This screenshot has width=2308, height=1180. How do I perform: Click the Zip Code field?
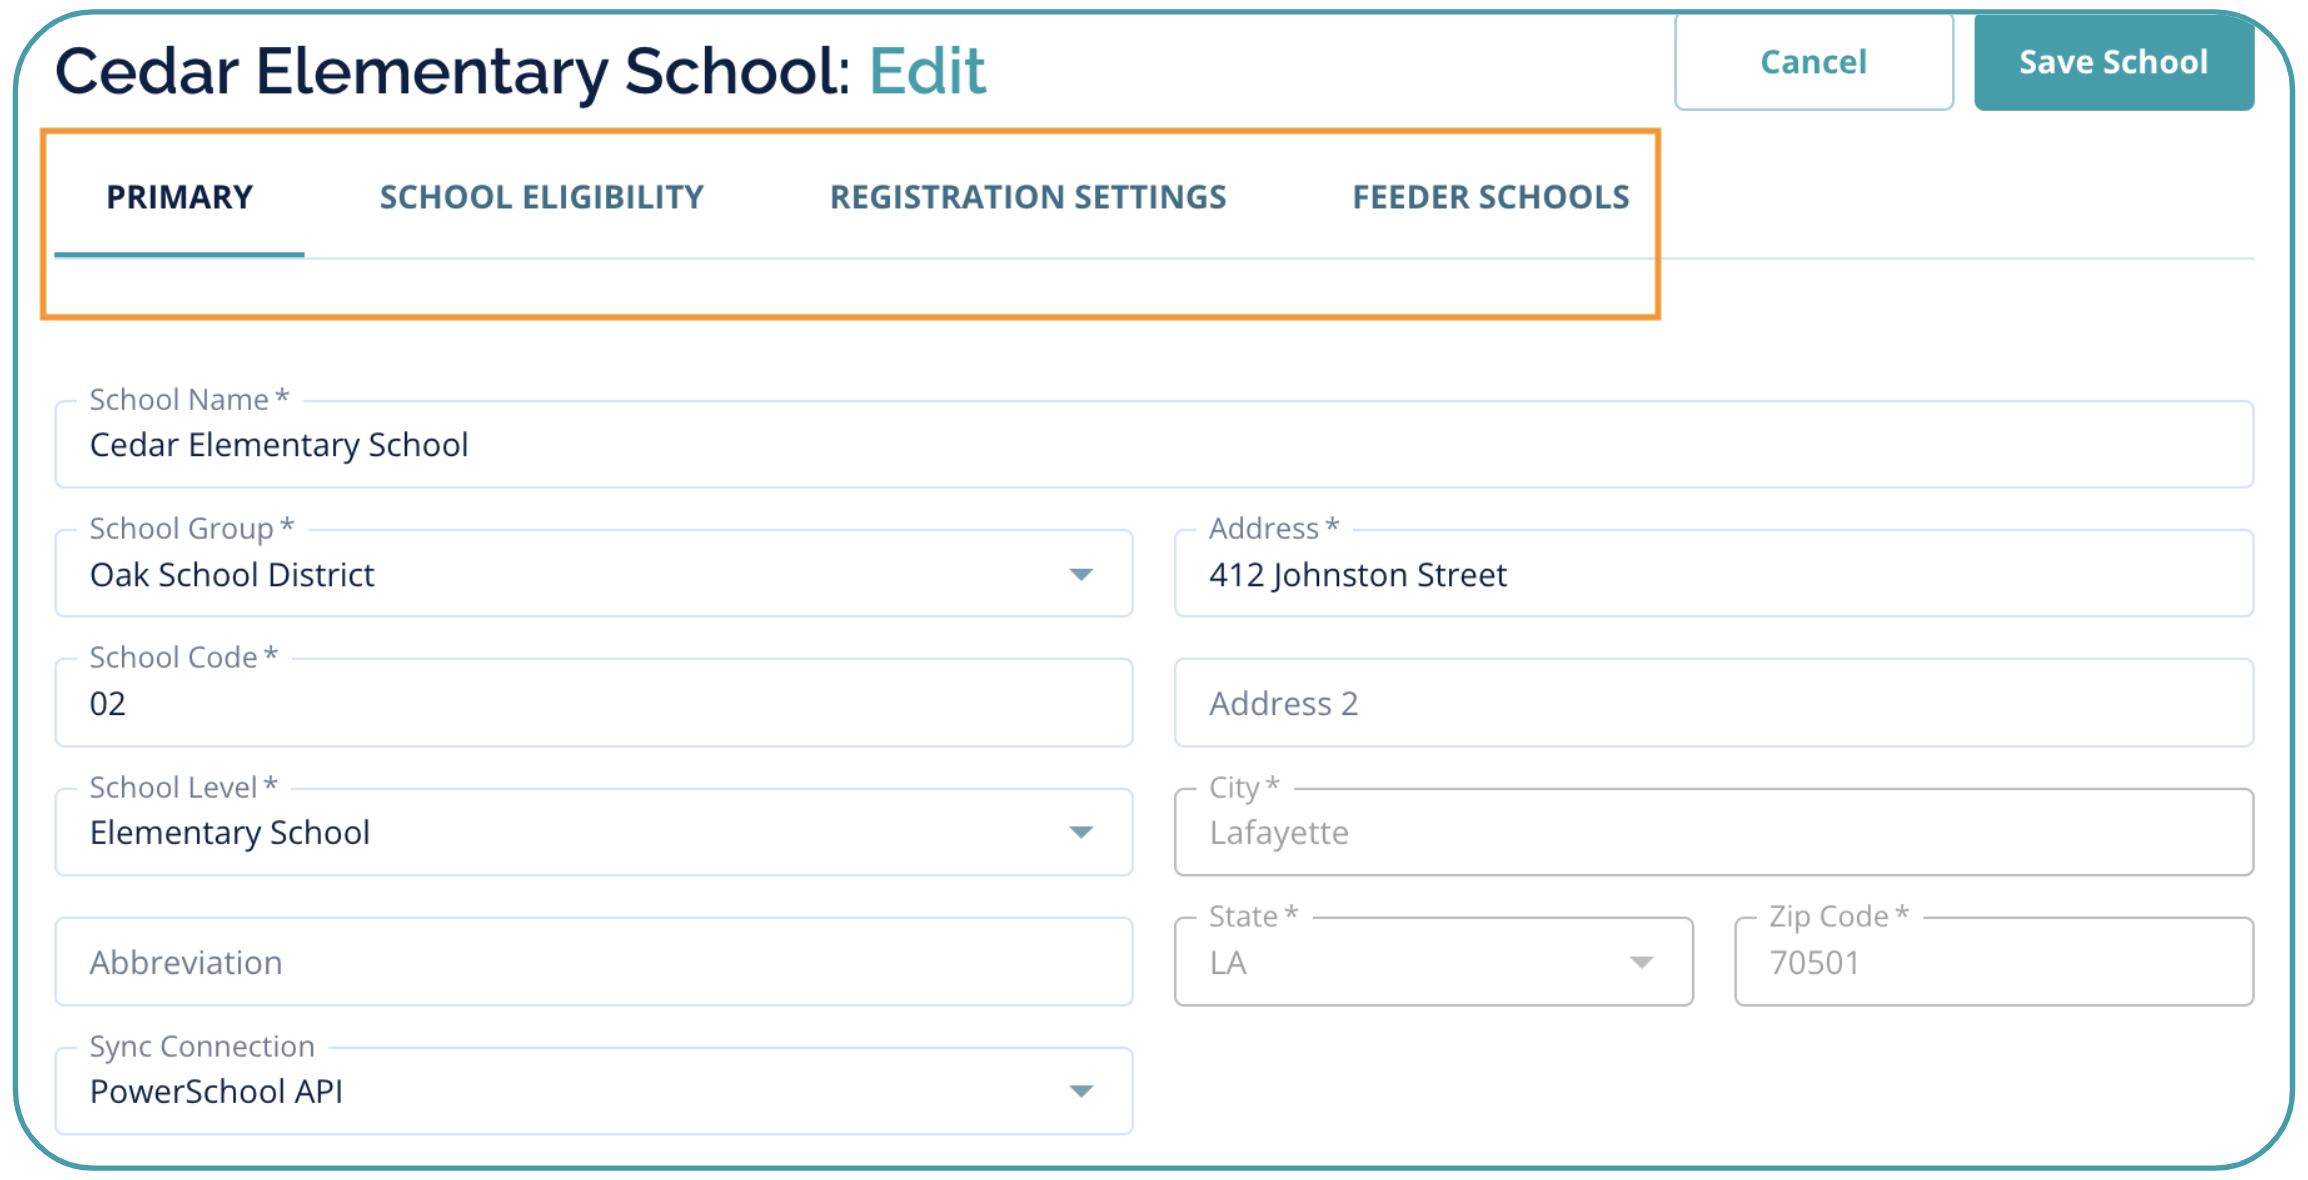[x=1992, y=962]
